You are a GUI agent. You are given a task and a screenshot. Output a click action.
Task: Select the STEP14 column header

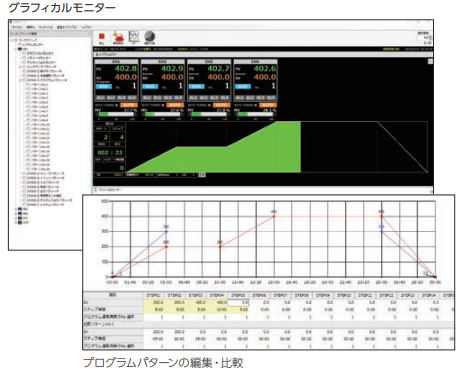(428, 295)
